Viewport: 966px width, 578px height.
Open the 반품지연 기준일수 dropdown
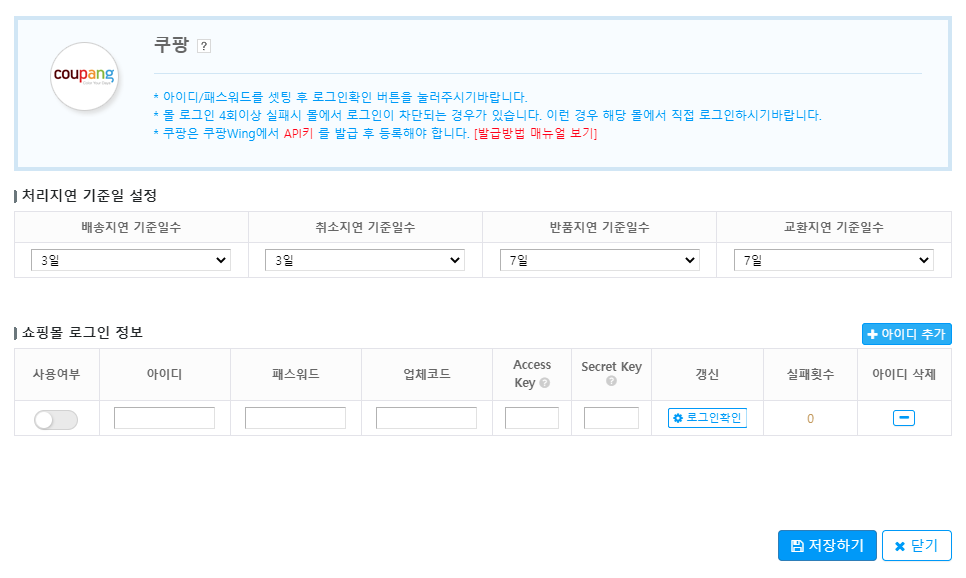598,259
